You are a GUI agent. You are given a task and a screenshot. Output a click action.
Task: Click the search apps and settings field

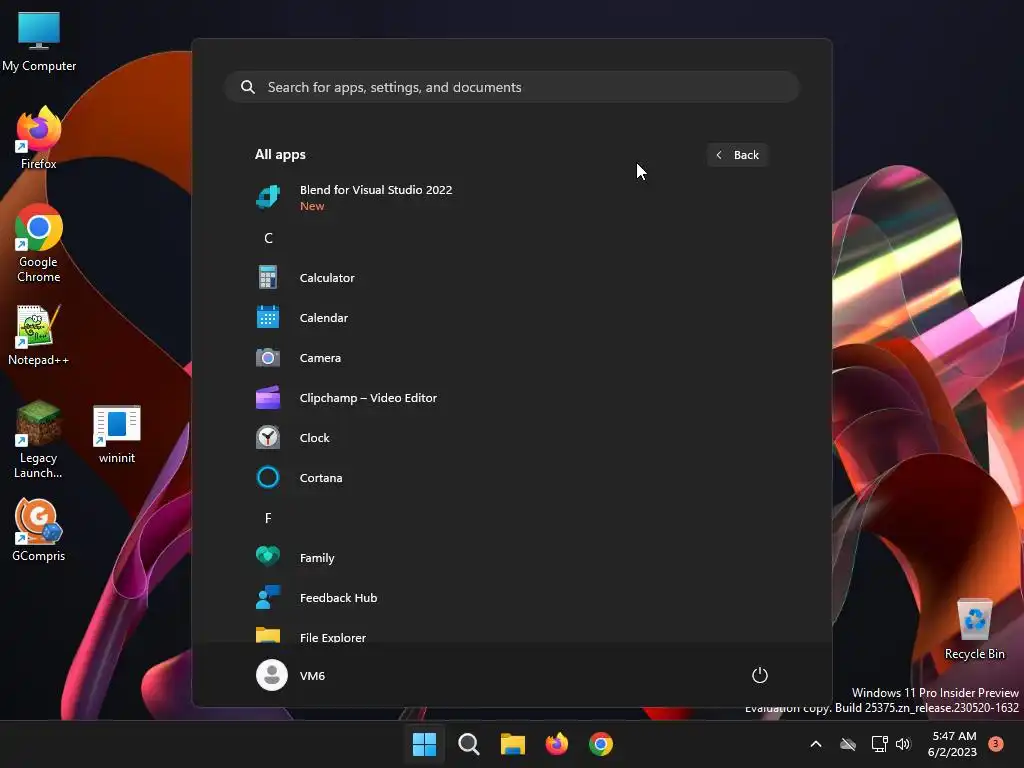click(x=512, y=87)
